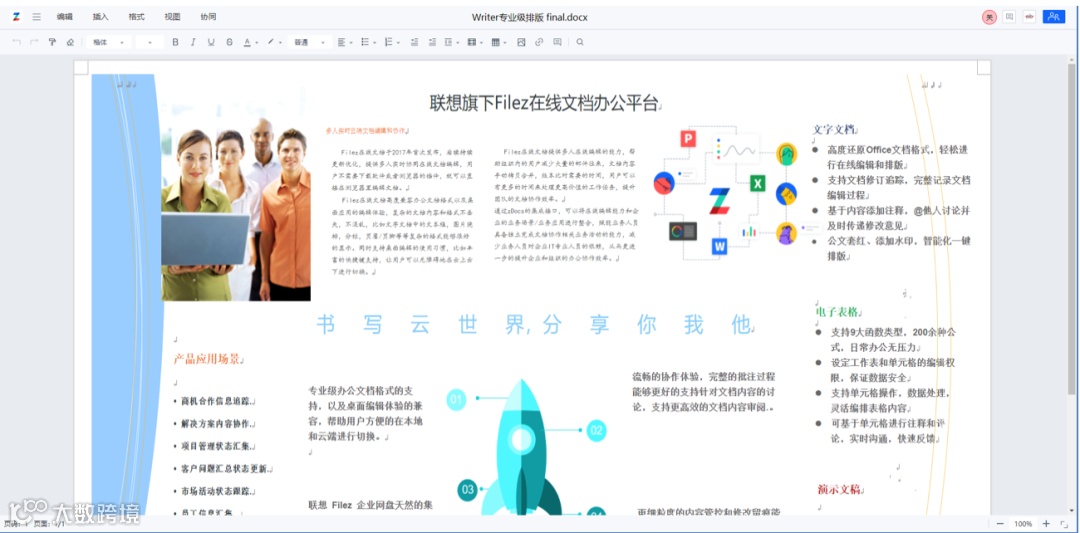Click the Undo arrow icon
This screenshot has height=533, width=1080.
point(17,42)
